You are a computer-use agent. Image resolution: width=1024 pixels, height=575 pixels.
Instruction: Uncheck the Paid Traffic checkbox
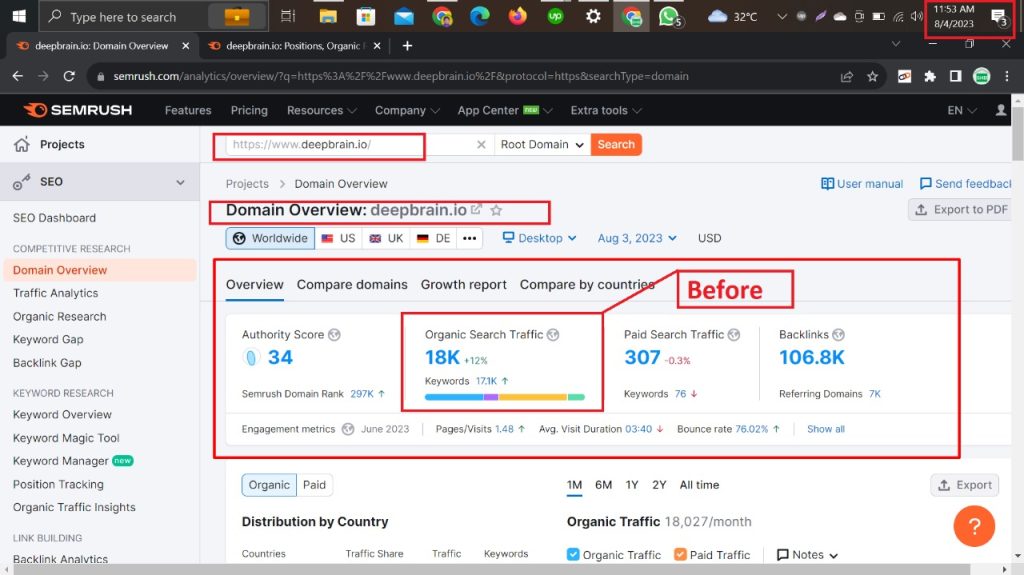pos(680,554)
